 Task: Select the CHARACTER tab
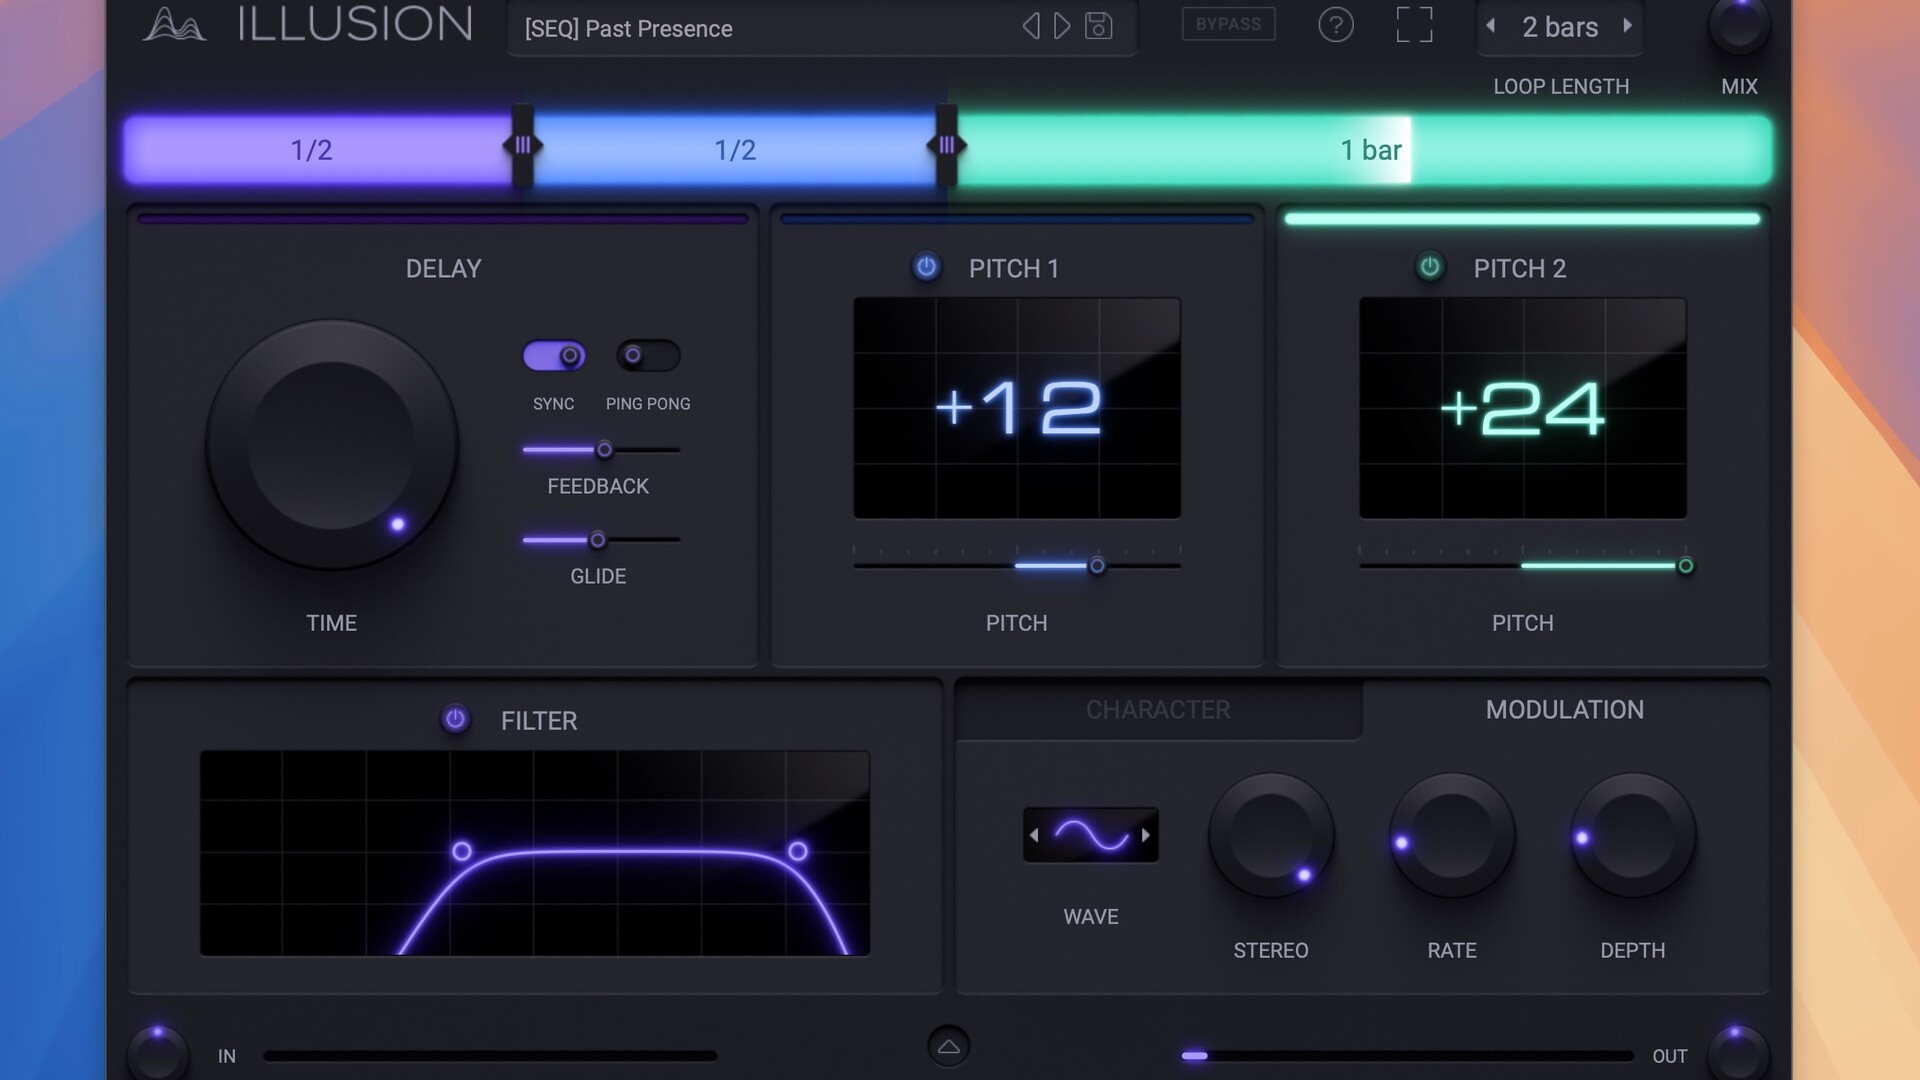pyautogui.click(x=1156, y=709)
